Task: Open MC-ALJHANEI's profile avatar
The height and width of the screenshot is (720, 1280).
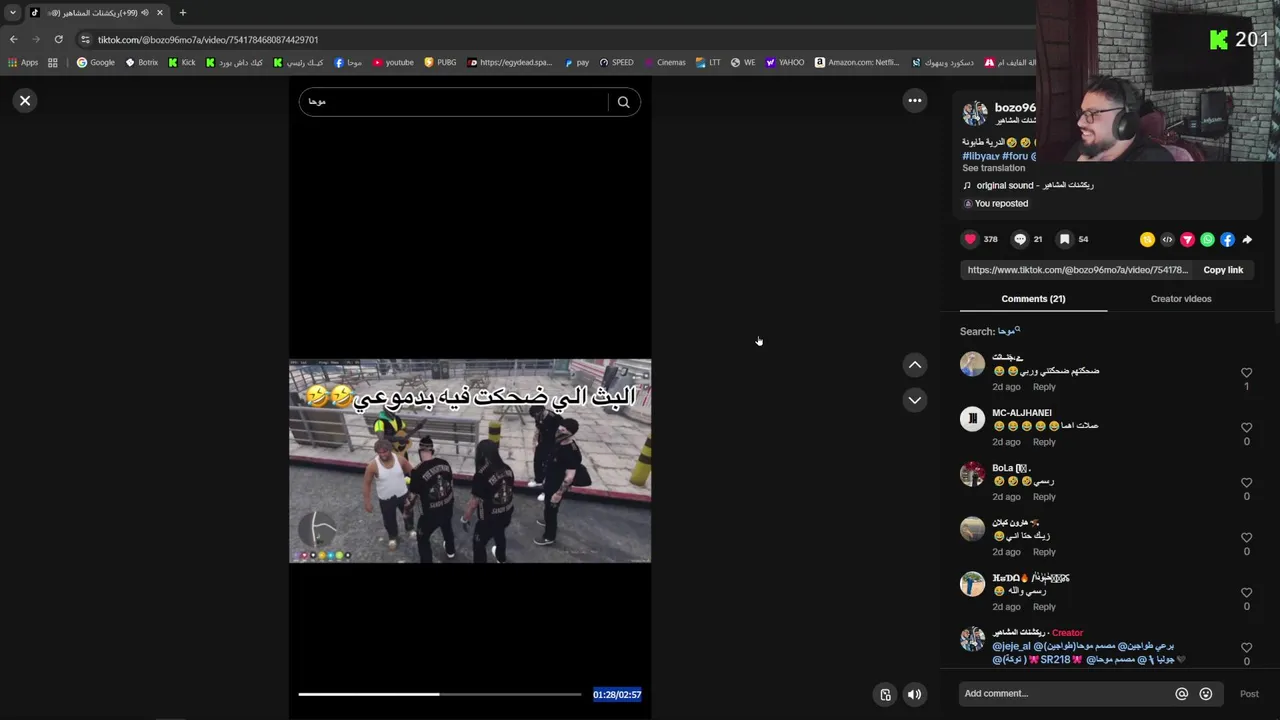Action: (x=972, y=419)
